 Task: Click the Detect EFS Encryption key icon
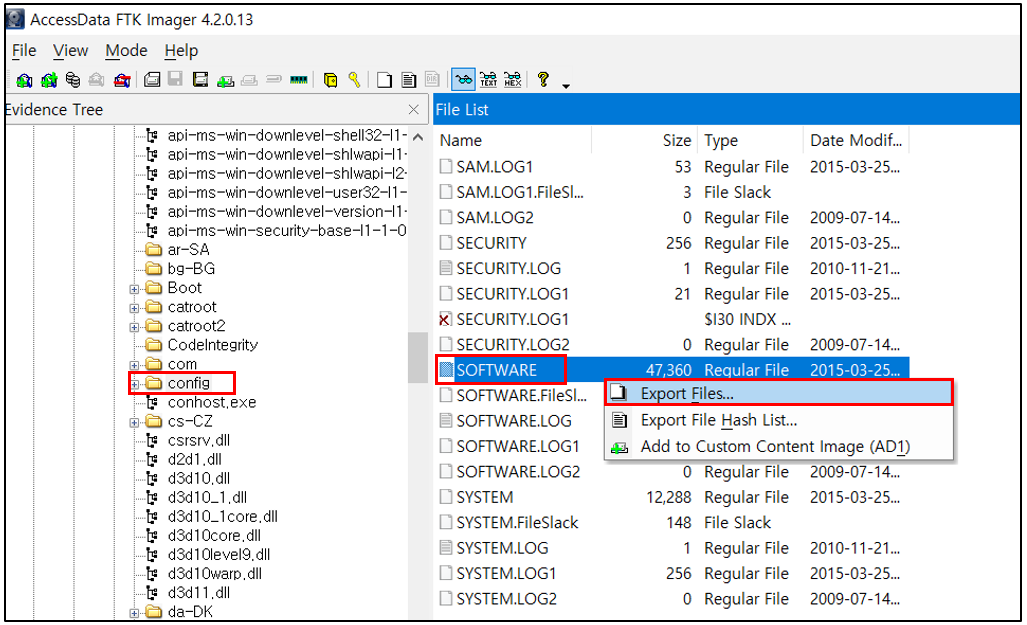click(354, 80)
